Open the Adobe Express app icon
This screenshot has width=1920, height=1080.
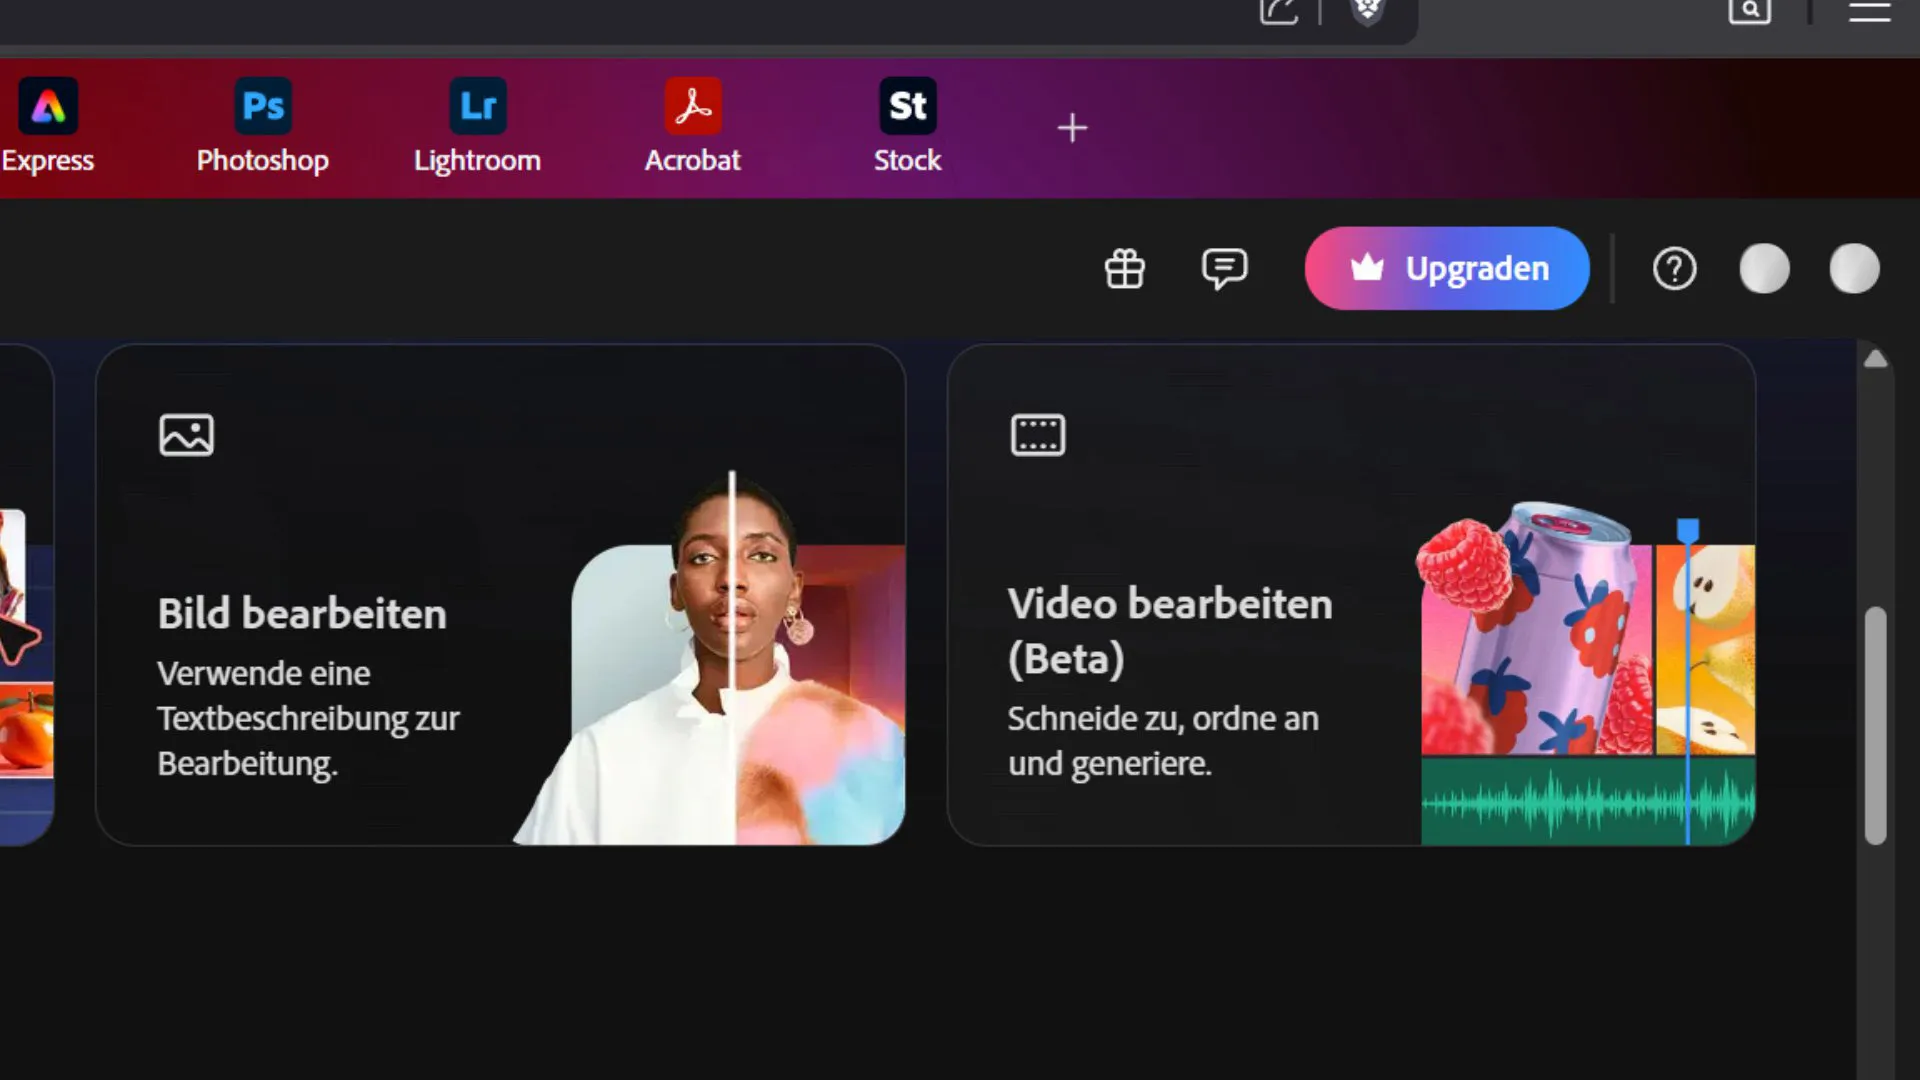pos(48,106)
